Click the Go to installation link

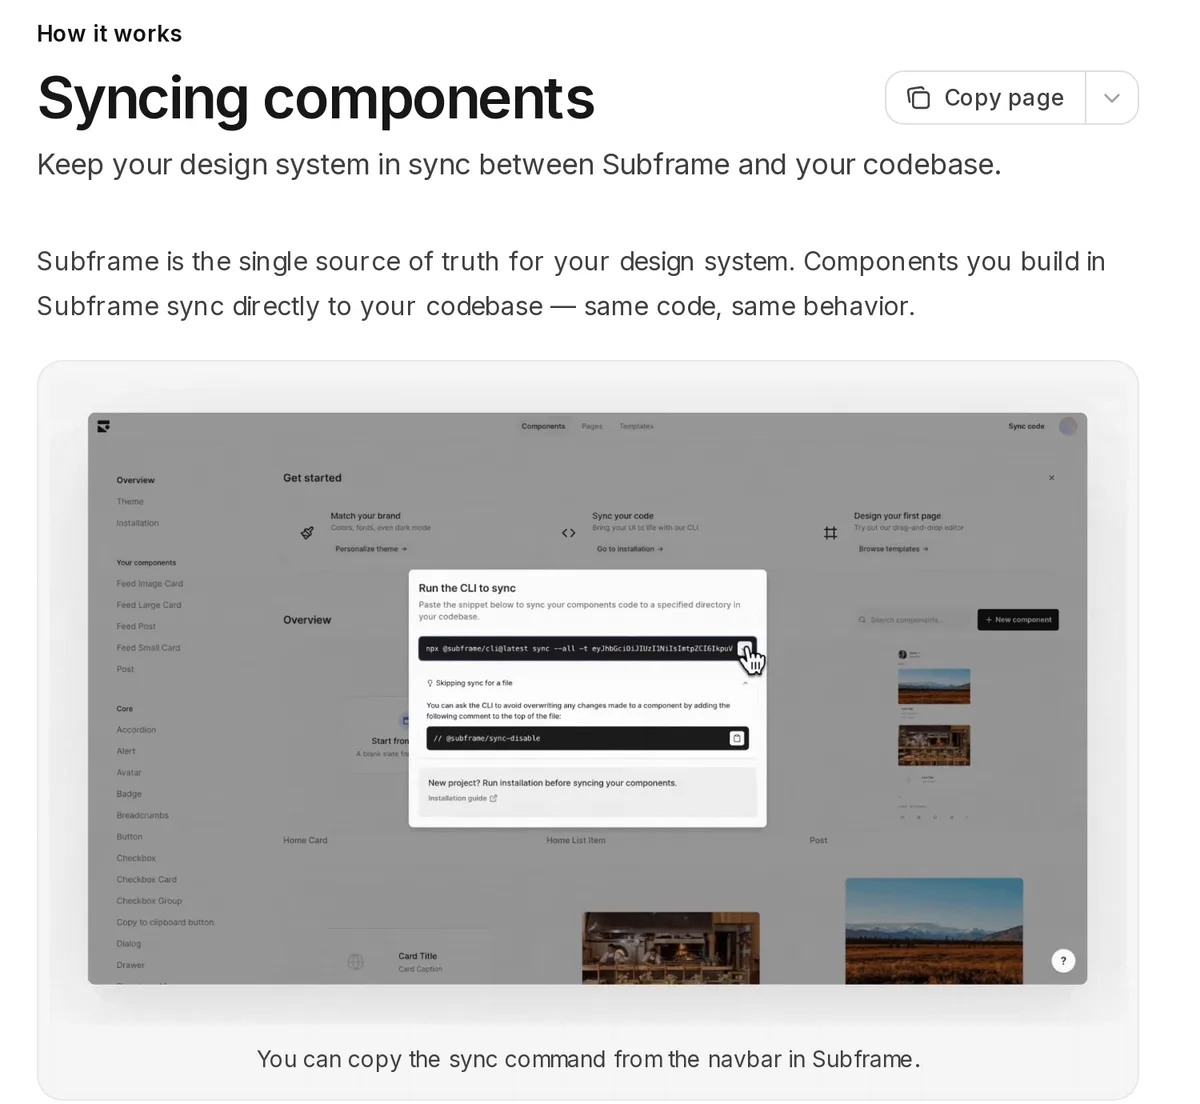pyautogui.click(x=630, y=549)
